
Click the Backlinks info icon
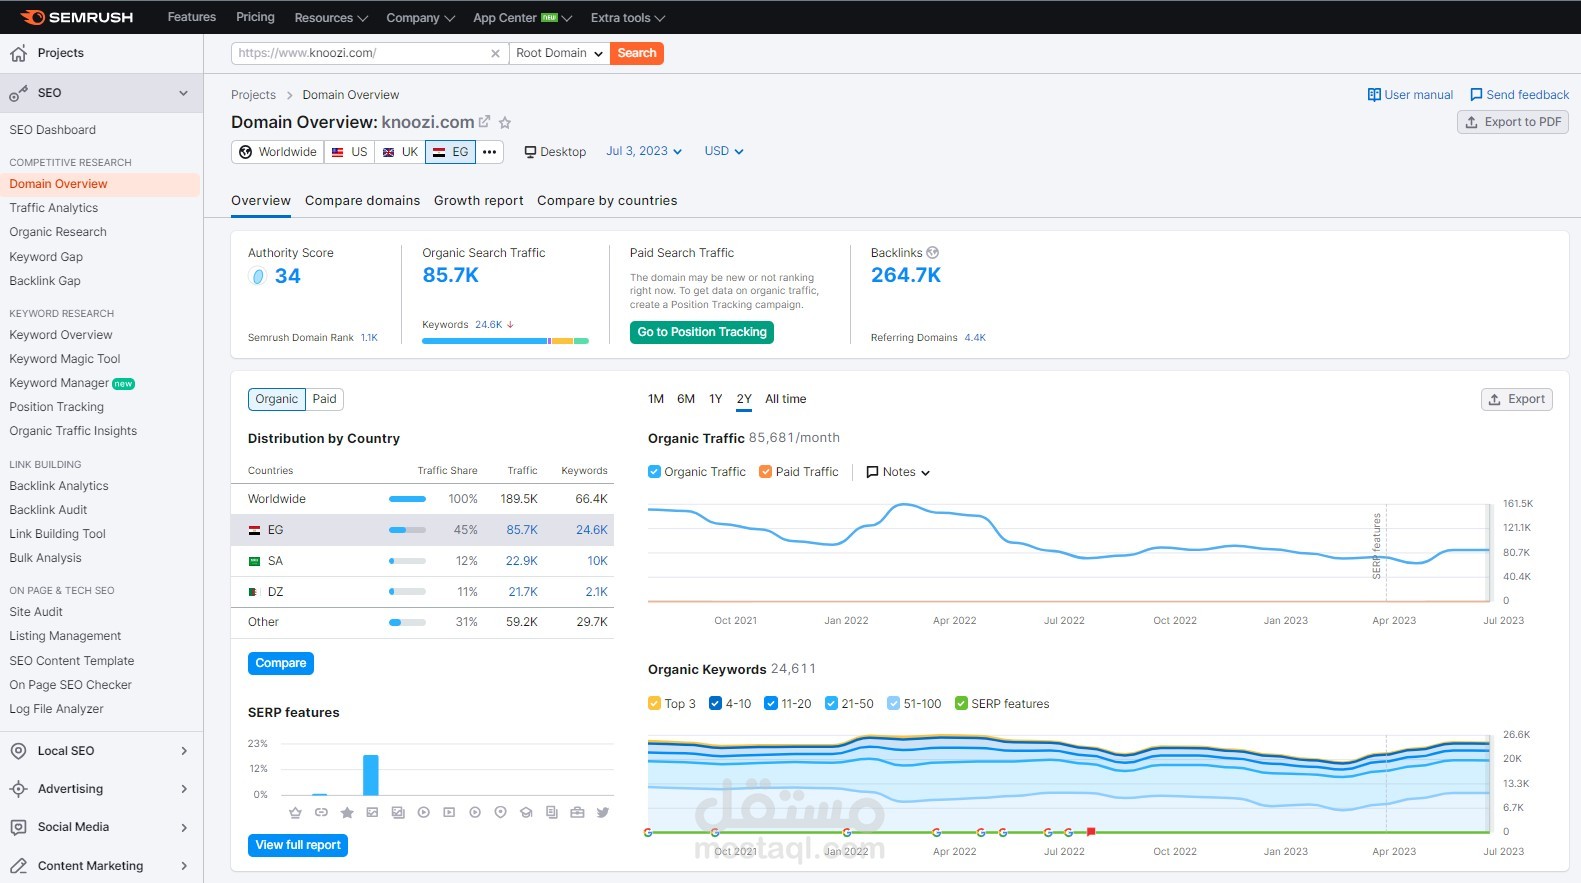933,253
